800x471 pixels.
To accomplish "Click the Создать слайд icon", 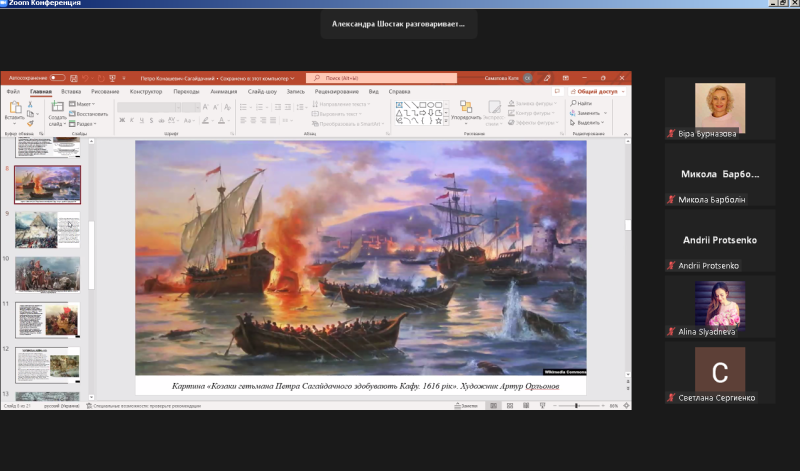I will point(57,107).
